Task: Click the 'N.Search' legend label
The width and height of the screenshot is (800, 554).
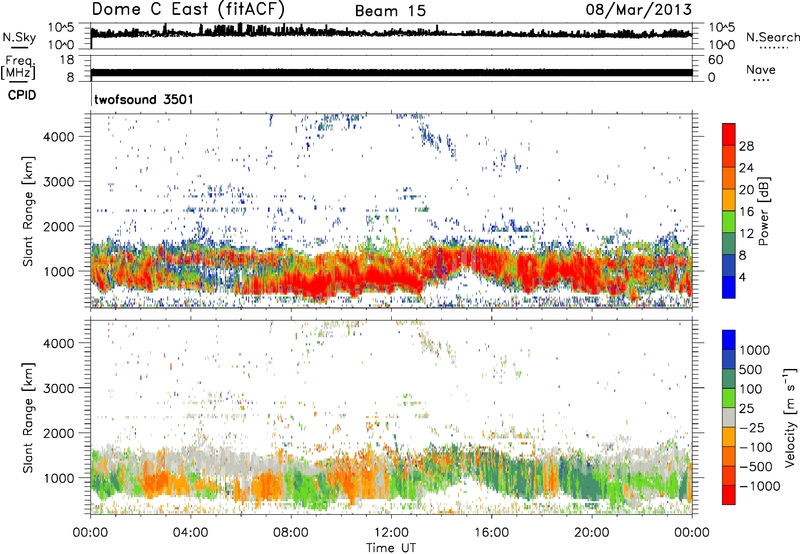Action: click(x=772, y=37)
